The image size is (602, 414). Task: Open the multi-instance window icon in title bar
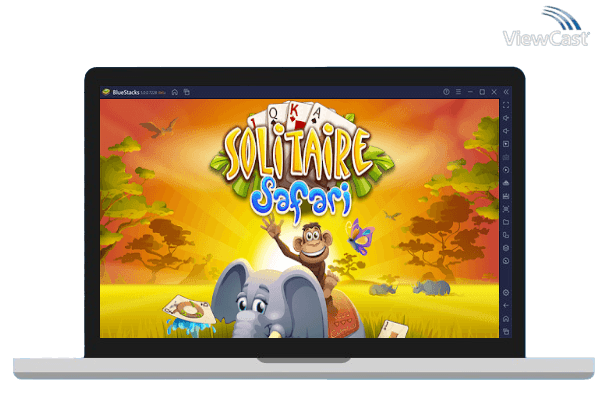(187, 92)
